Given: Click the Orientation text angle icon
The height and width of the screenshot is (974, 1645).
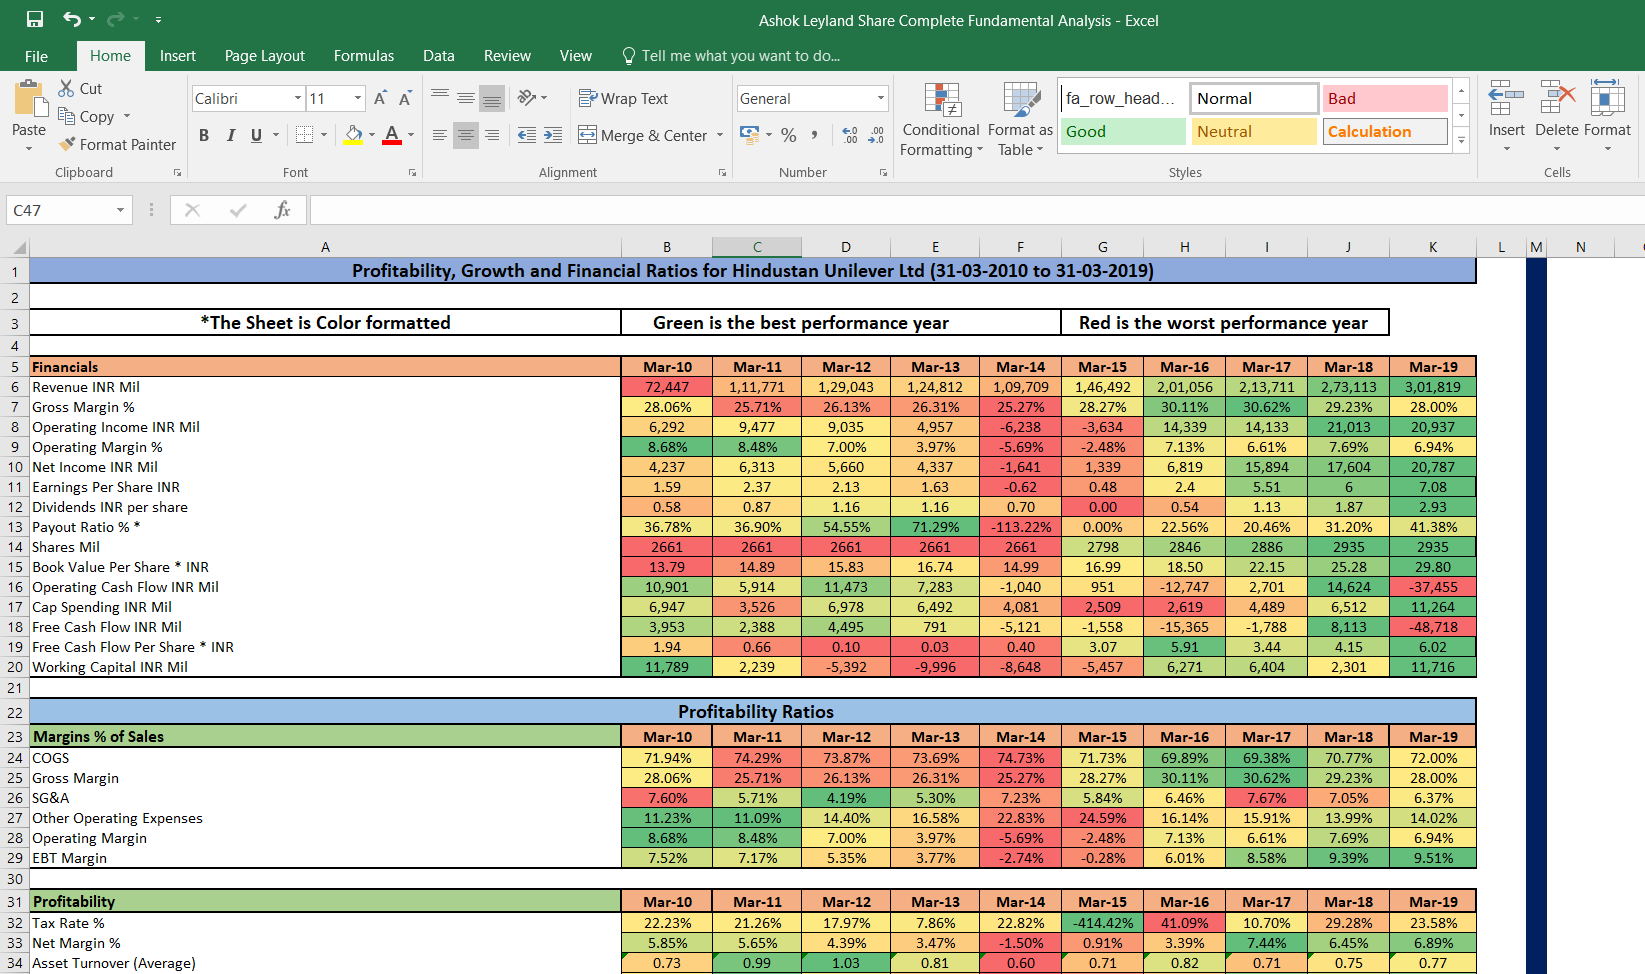Looking at the screenshot, I should pyautogui.click(x=527, y=97).
